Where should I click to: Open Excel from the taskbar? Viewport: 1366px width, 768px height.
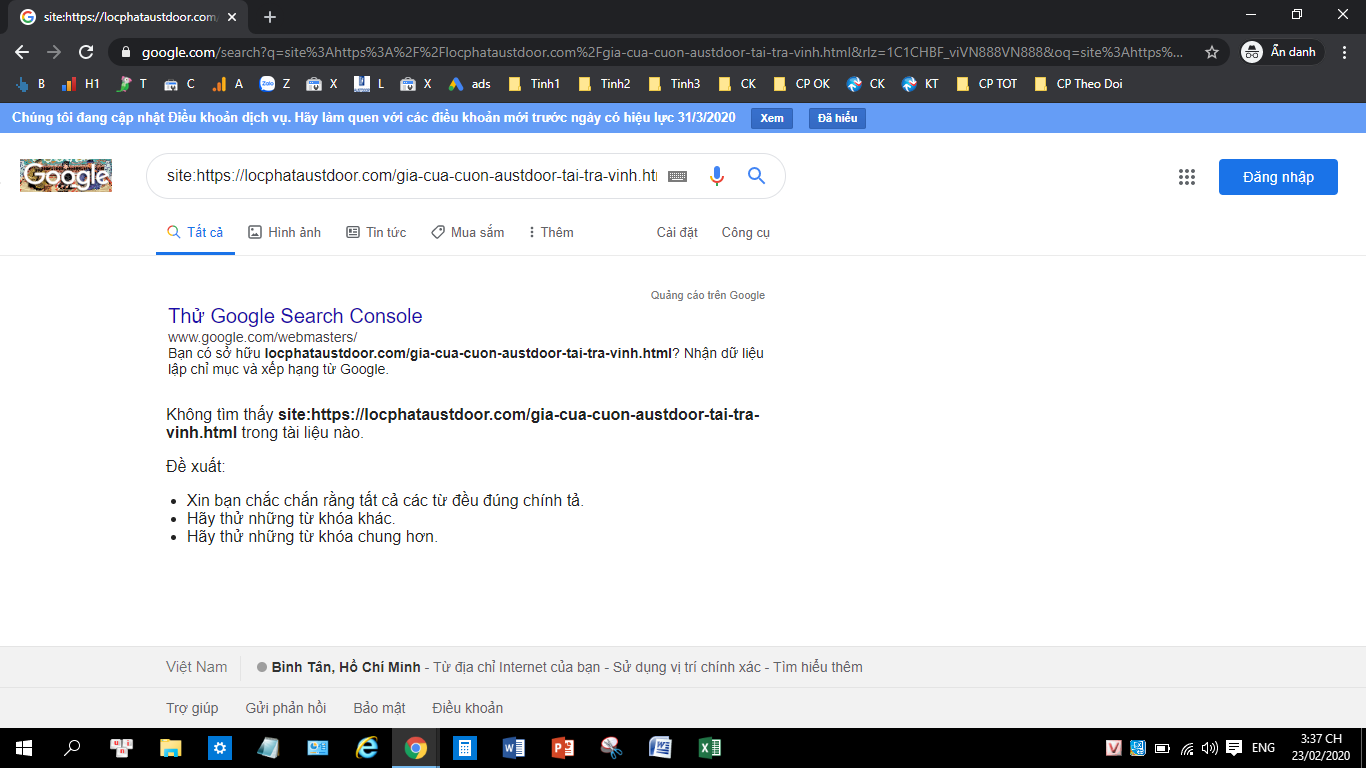click(710, 748)
